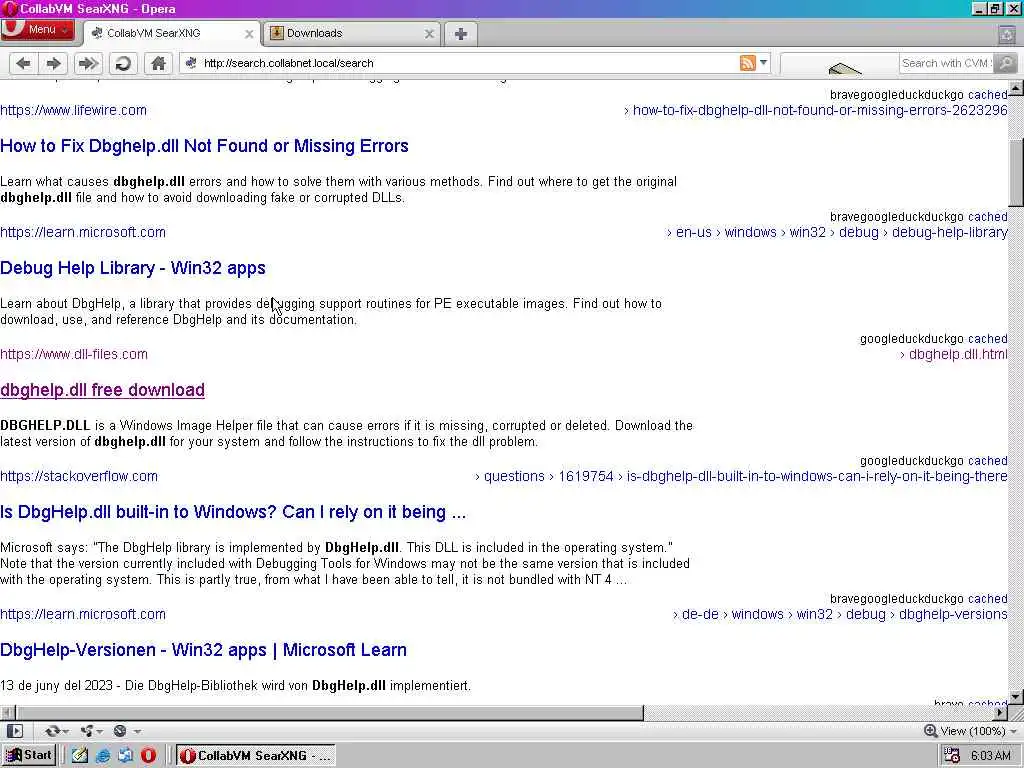Click the dbghelp.dll.html breadcrumb link
This screenshot has width=1024, height=768.
pos(958,354)
